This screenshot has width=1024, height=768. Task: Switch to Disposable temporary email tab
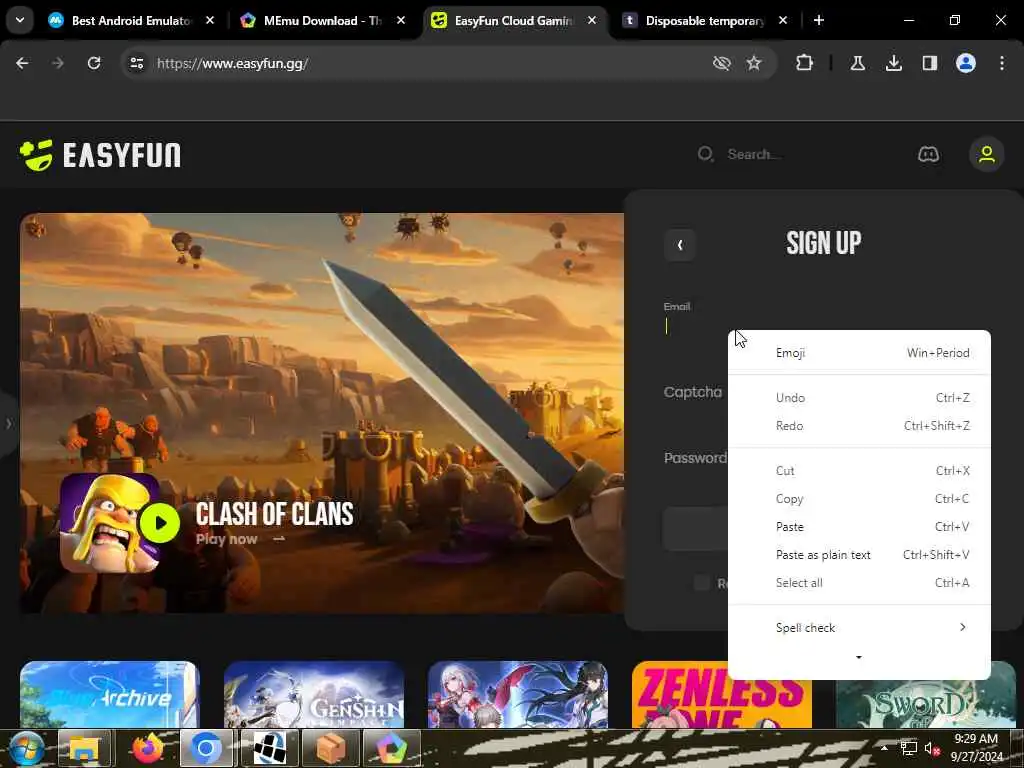pyautogui.click(x=704, y=20)
